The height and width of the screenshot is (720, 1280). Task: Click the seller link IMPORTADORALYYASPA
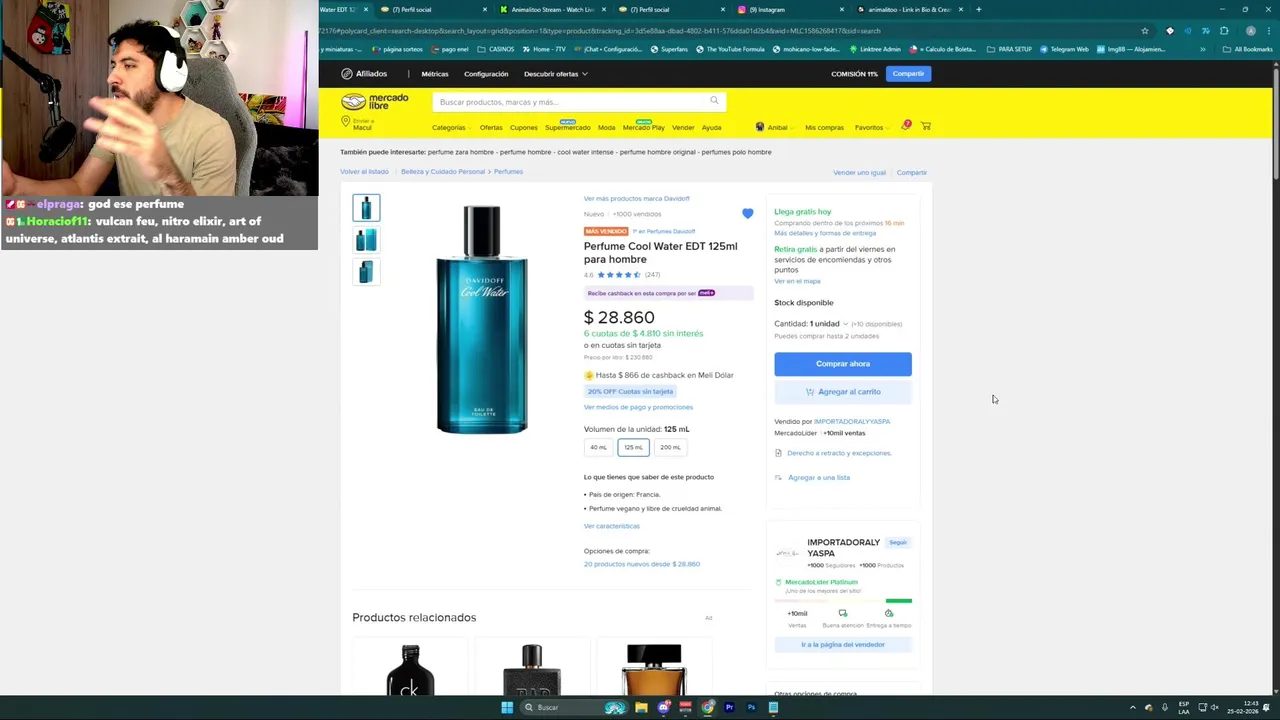pyautogui.click(x=851, y=422)
